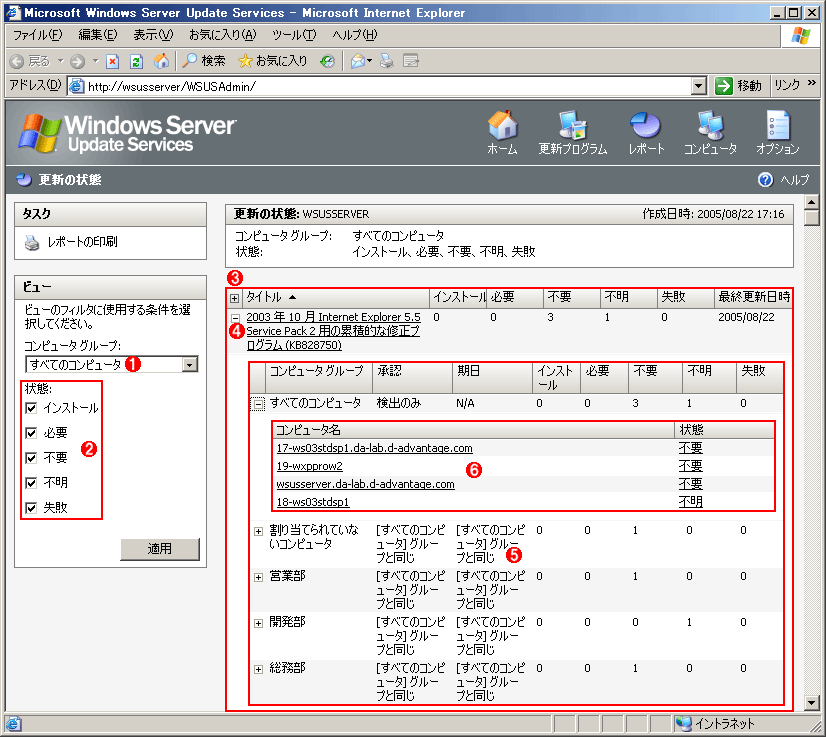
Task: Click the Print toolbar icon
Action: pyautogui.click(x=387, y=62)
